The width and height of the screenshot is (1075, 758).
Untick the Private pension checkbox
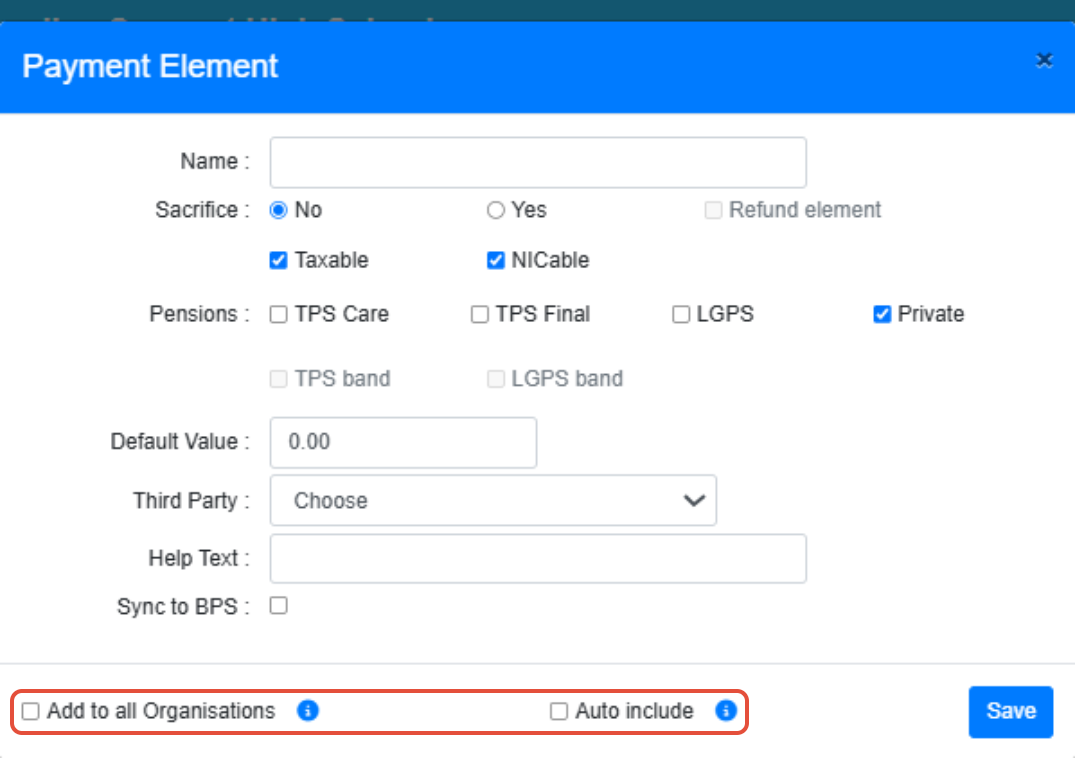(x=882, y=315)
